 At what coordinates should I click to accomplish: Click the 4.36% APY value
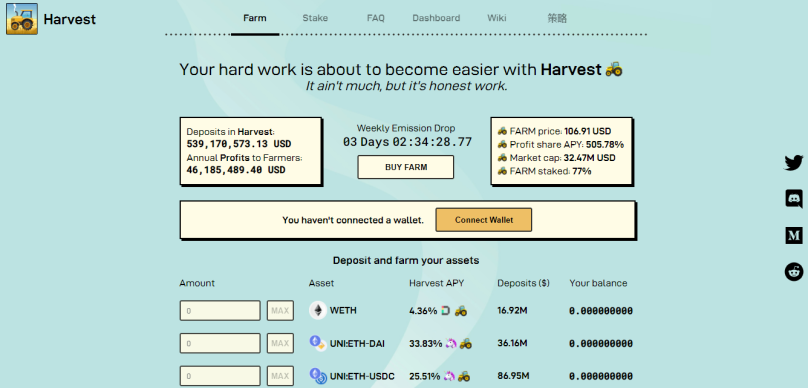423,311
